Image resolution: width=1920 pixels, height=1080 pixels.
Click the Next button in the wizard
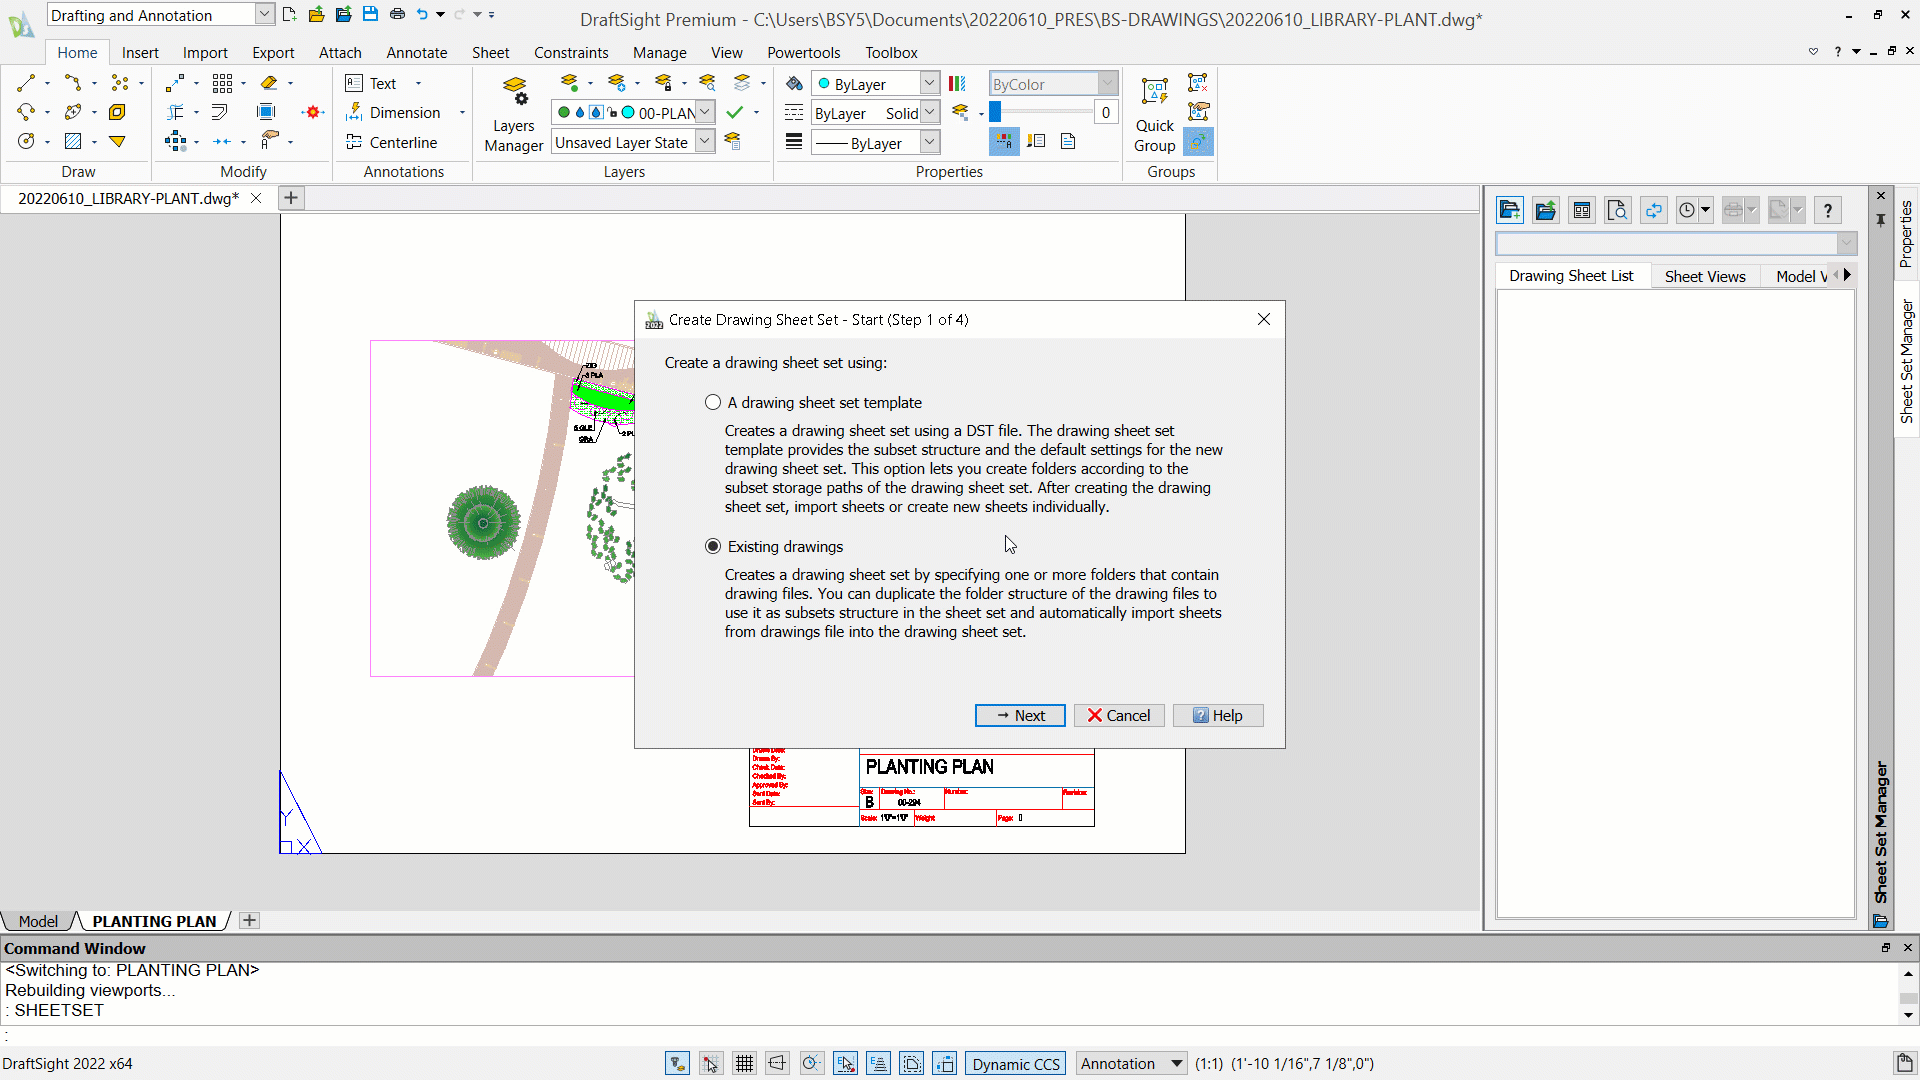[1020, 715]
